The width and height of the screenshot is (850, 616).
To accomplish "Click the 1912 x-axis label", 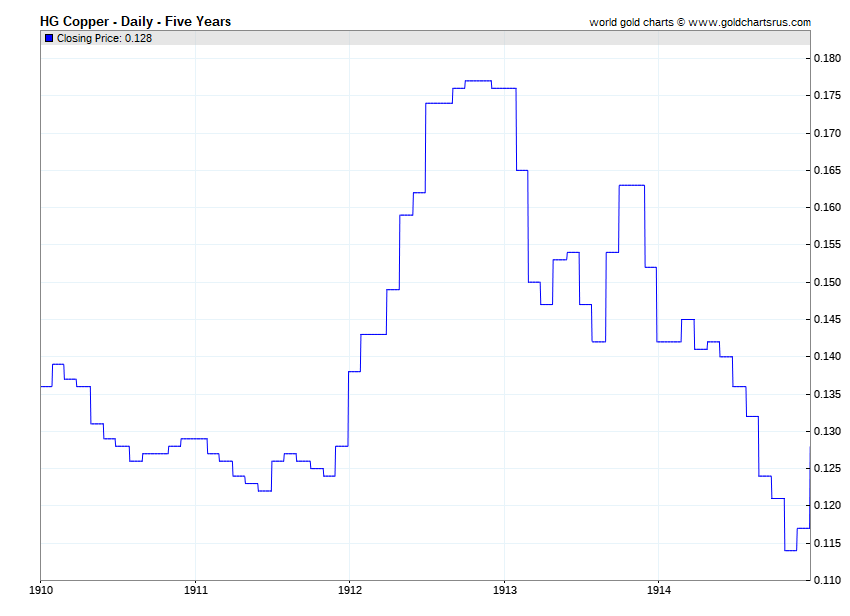I will pos(350,590).
